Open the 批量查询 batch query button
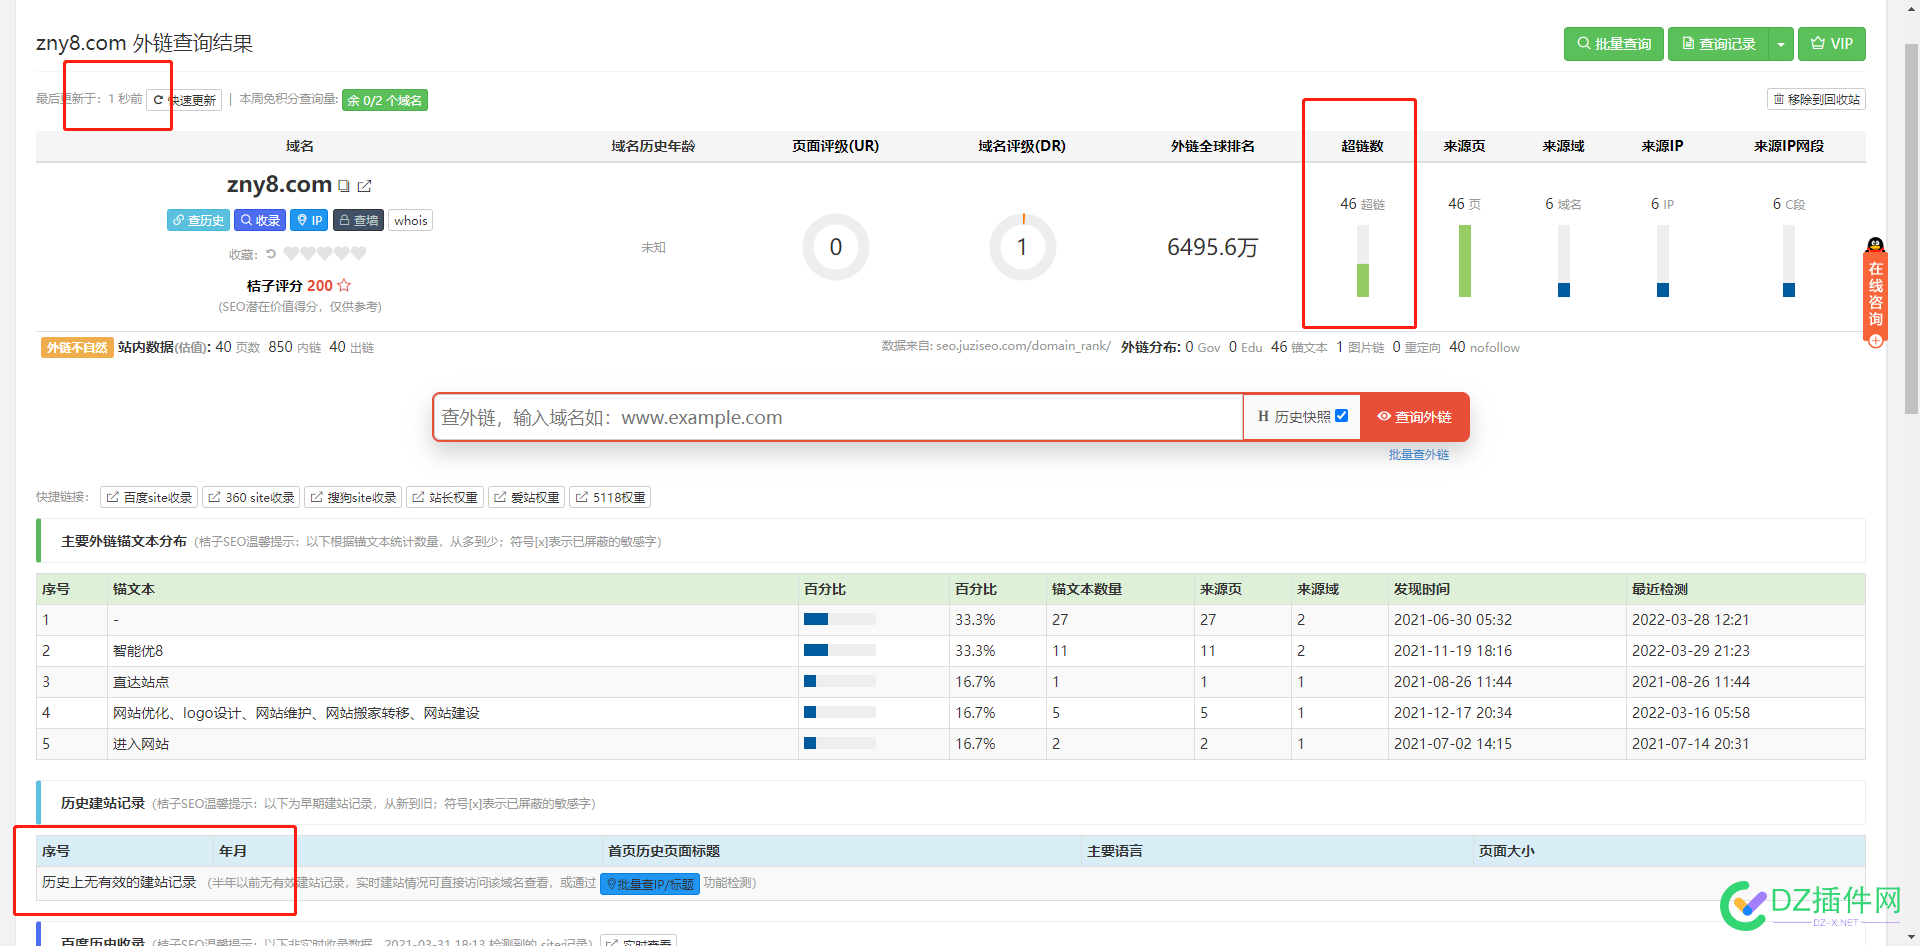The height and width of the screenshot is (946, 1920). coord(1614,44)
